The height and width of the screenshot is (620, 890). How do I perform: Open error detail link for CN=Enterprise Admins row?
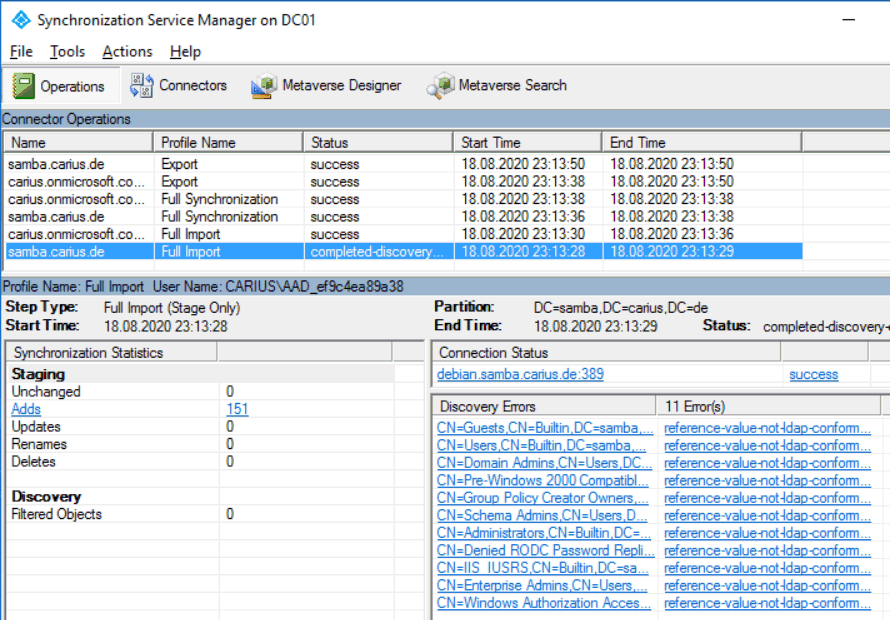[767, 586]
